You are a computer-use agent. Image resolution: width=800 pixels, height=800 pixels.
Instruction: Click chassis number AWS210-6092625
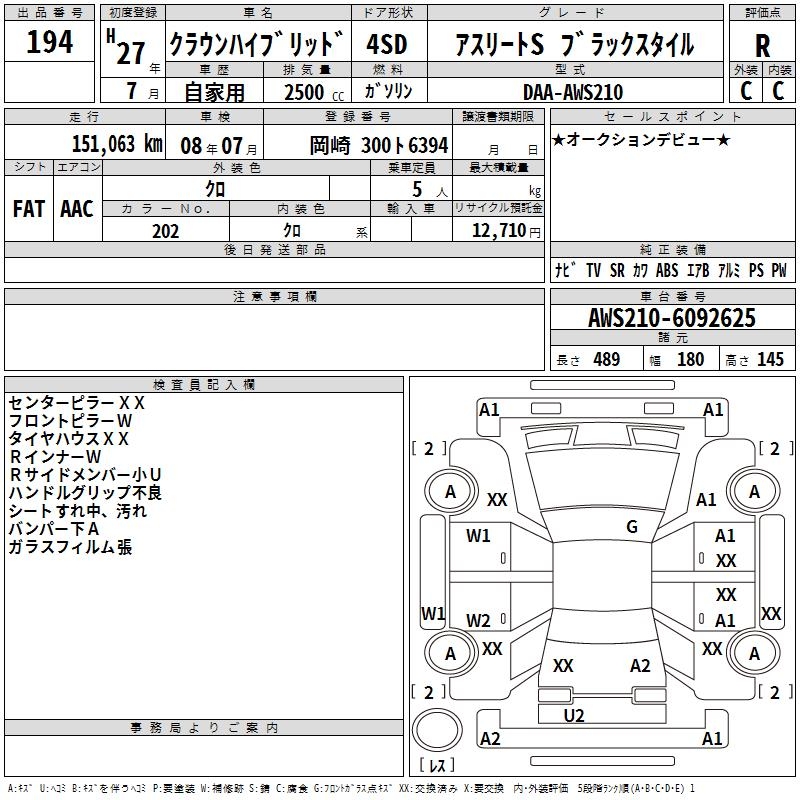point(671,319)
